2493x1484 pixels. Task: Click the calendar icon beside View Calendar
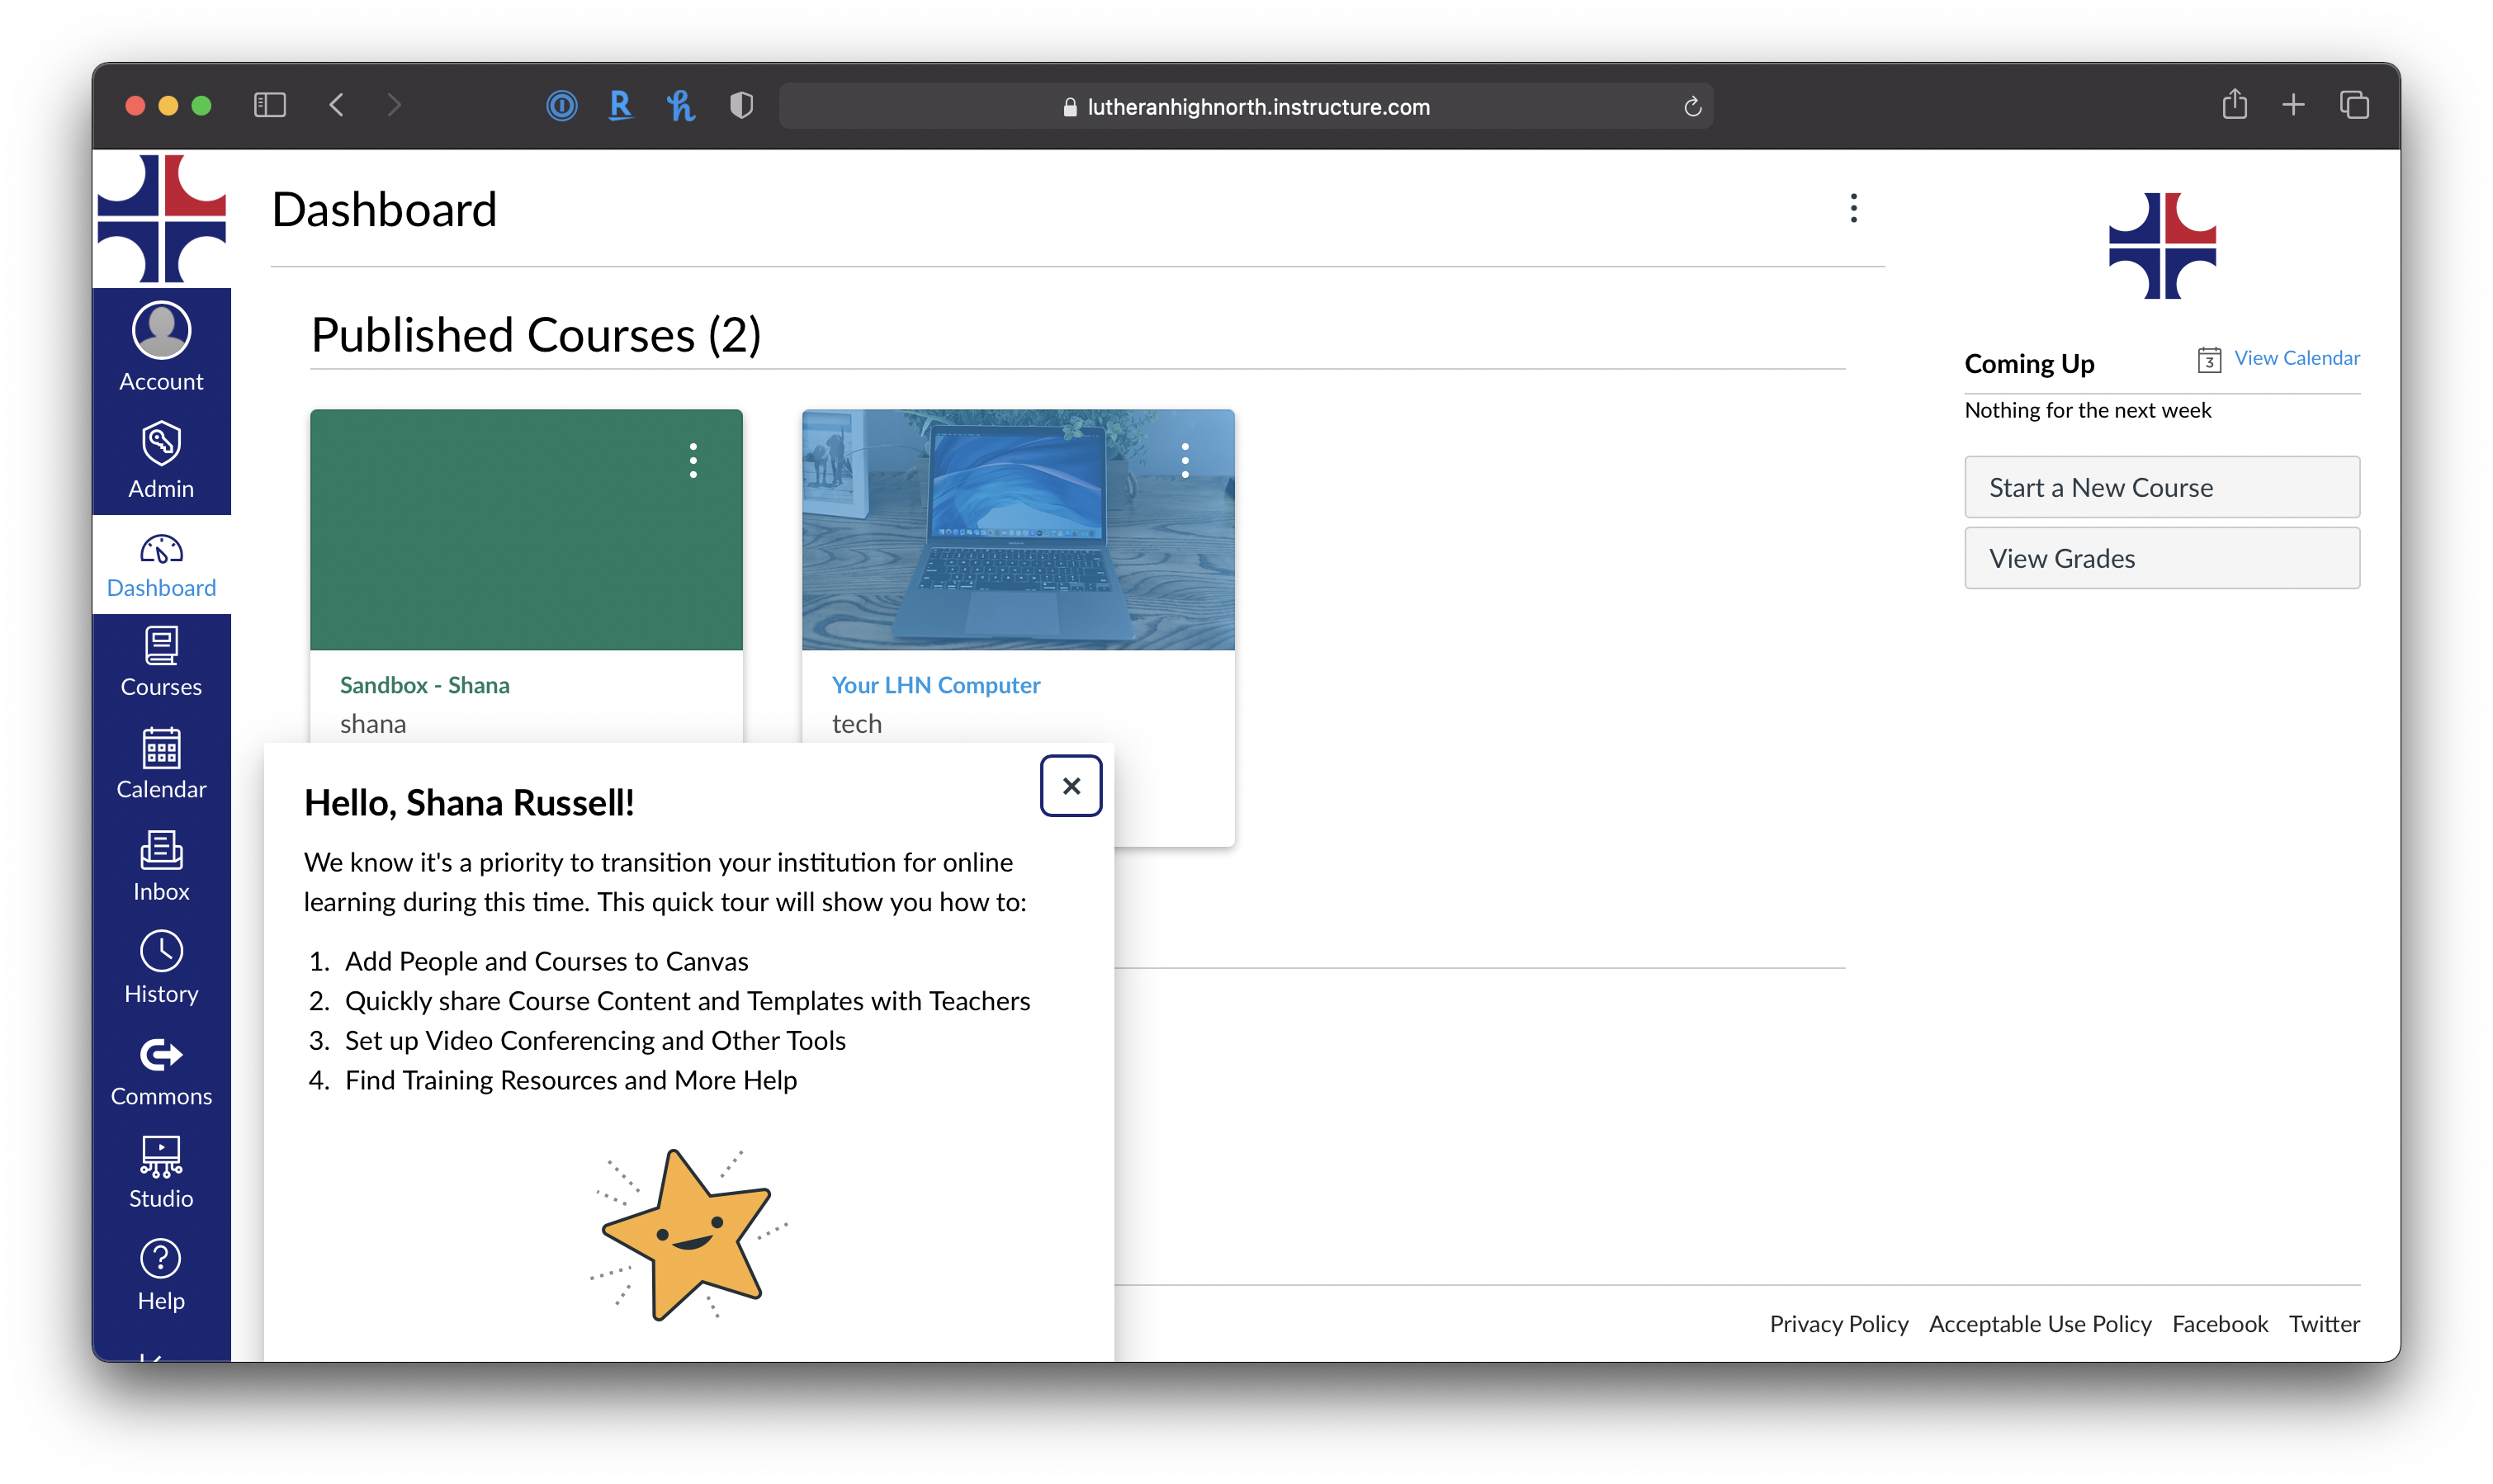coord(2209,359)
